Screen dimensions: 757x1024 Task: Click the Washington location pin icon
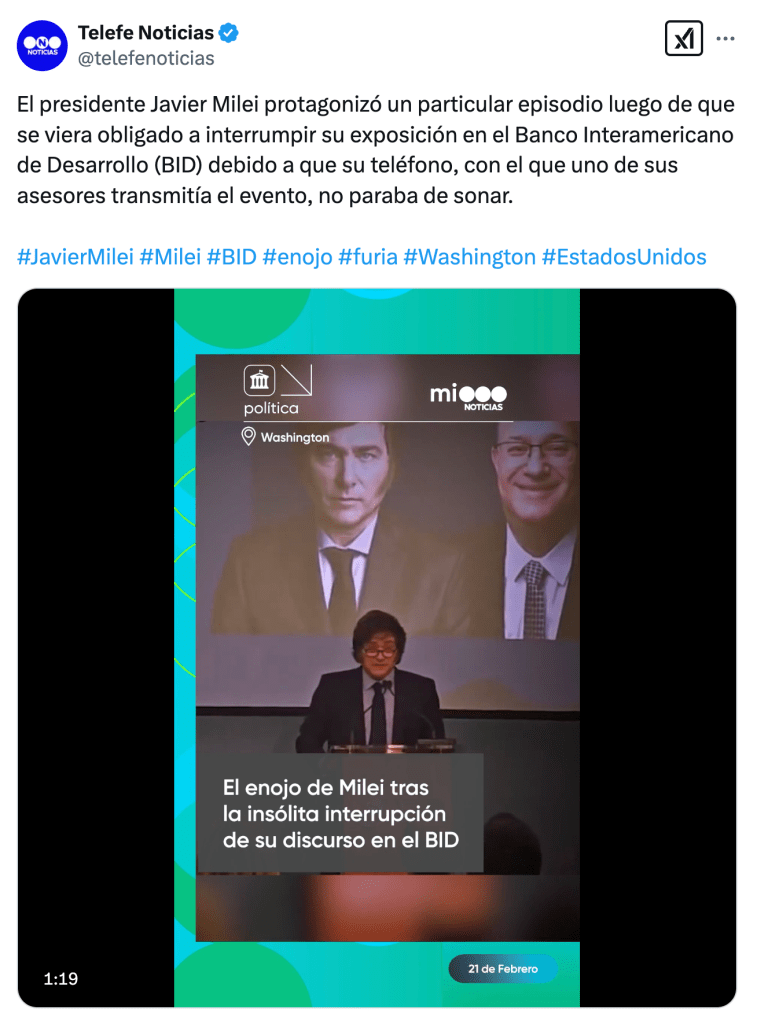[x=248, y=436]
